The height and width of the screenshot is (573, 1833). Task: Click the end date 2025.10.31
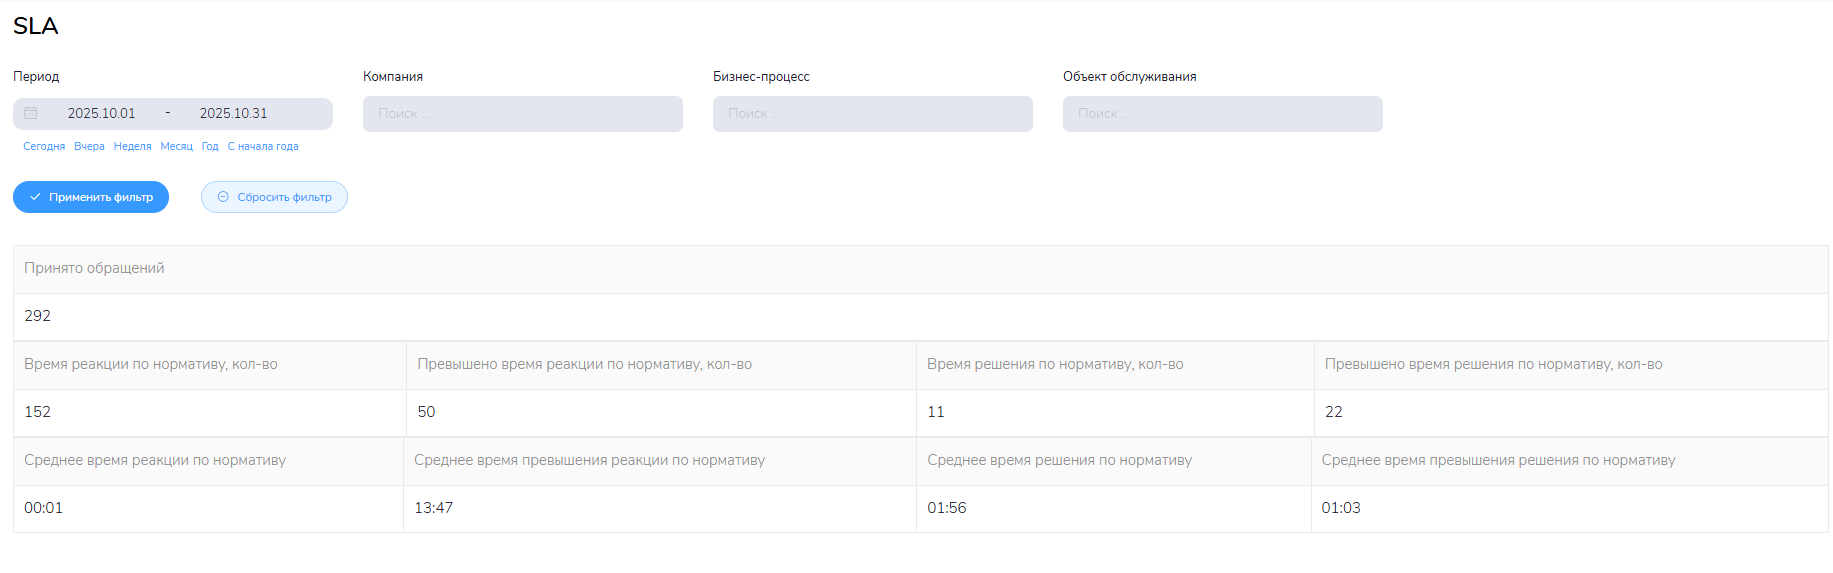(233, 114)
